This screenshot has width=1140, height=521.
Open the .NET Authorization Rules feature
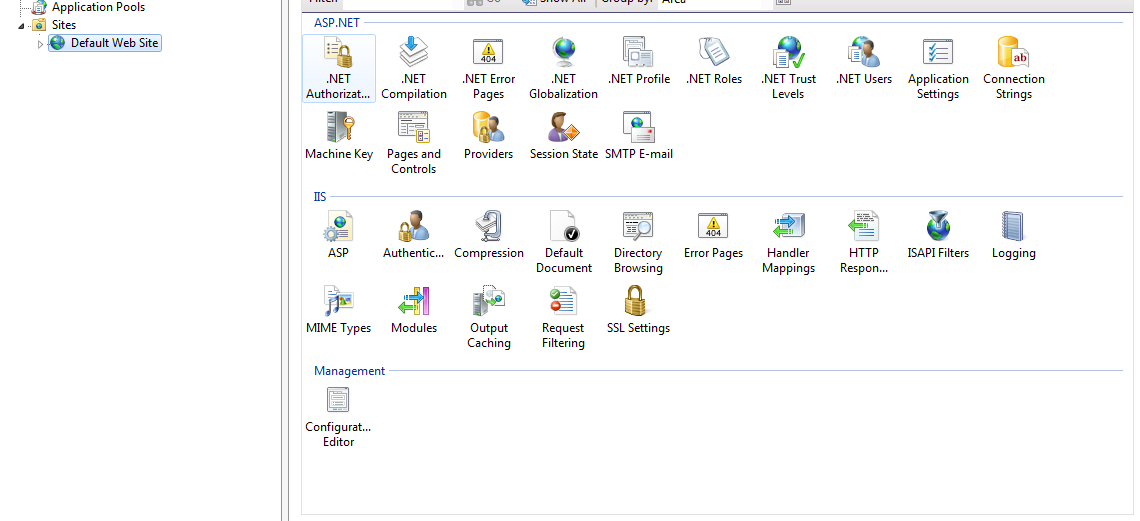click(x=339, y=68)
